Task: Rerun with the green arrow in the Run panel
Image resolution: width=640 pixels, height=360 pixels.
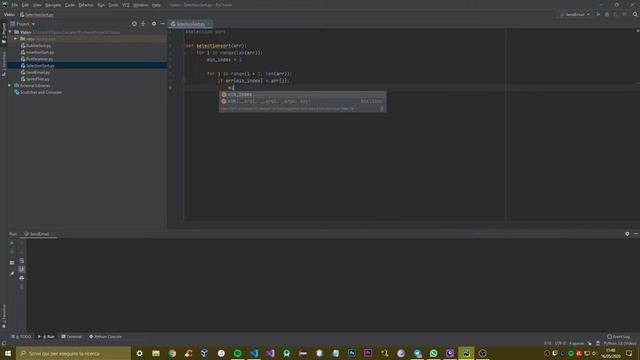Action: [x=12, y=243]
